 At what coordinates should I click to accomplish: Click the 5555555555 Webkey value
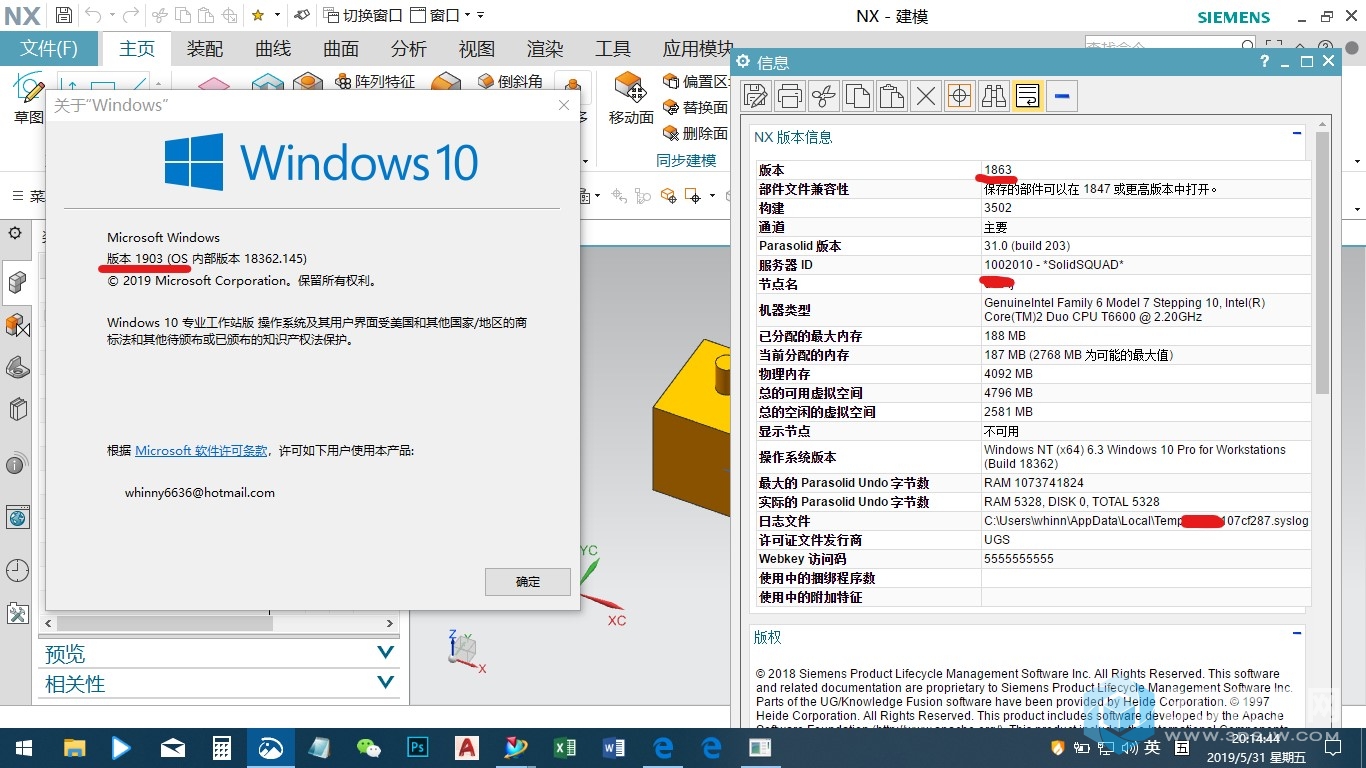click(x=1019, y=558)
